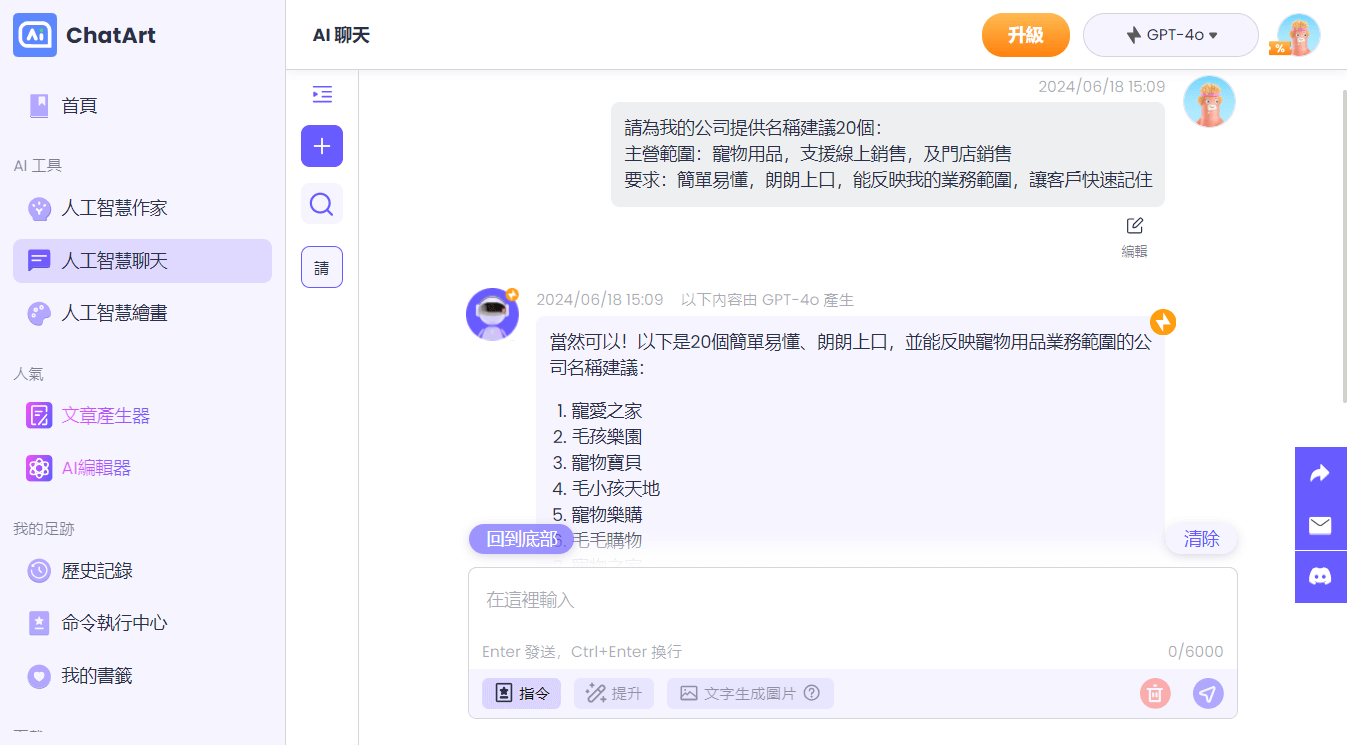Click the orange lightning badge on reply

tap(1163, 322)
